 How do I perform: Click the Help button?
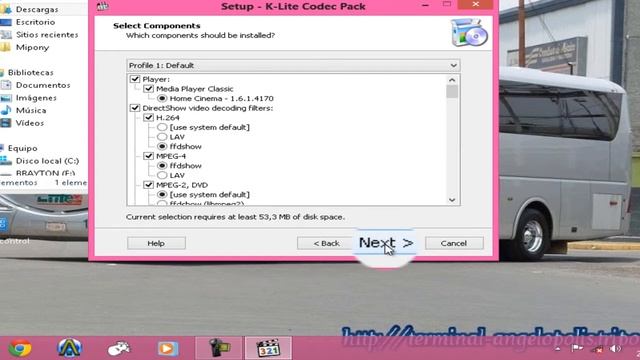pyautogui.click(x=156, y=243)
